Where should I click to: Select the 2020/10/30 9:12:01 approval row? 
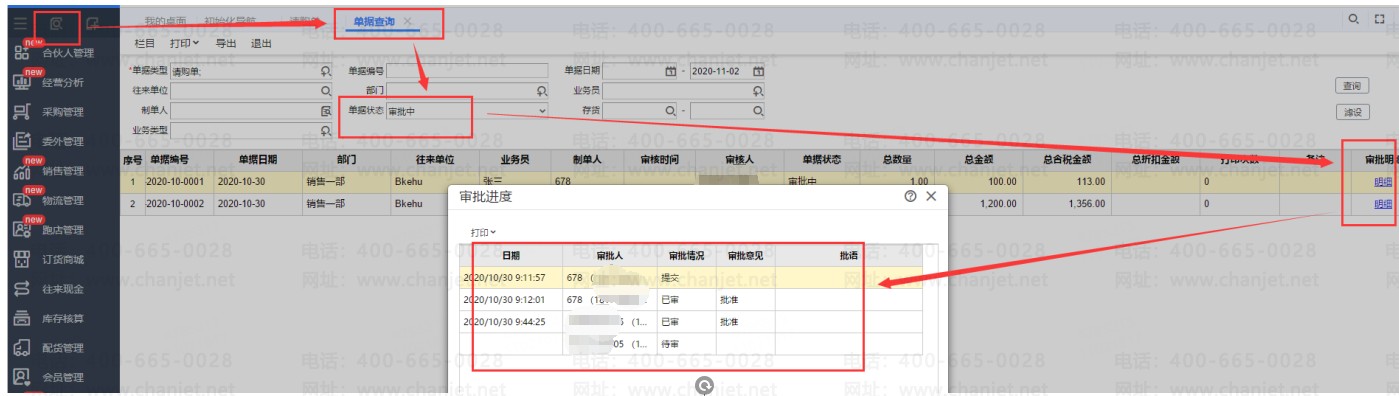[x=691, y=300]
